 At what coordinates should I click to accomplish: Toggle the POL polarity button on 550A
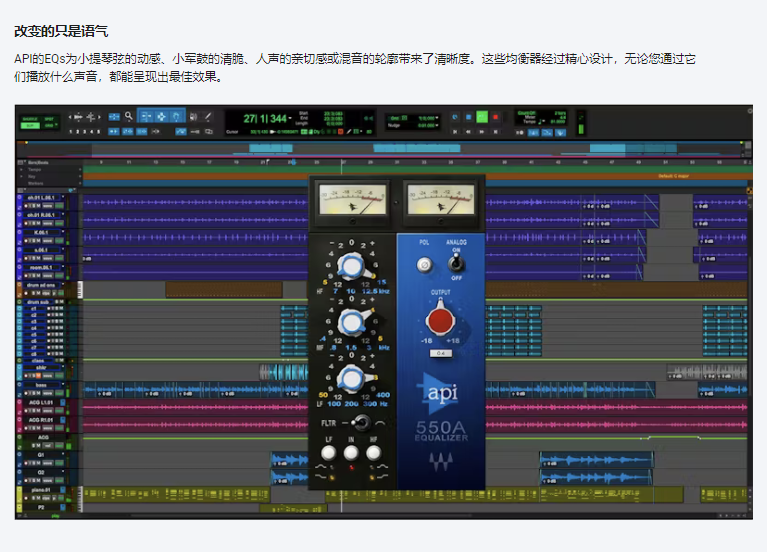(x=425, y=265)
